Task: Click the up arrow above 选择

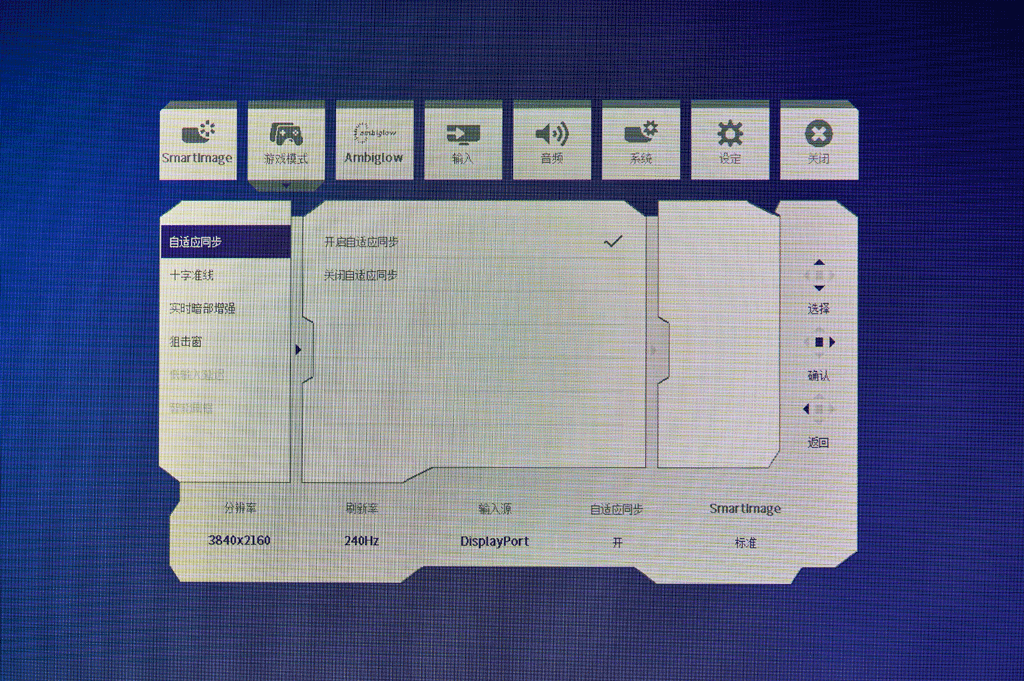Action: [x=819, y=262]
